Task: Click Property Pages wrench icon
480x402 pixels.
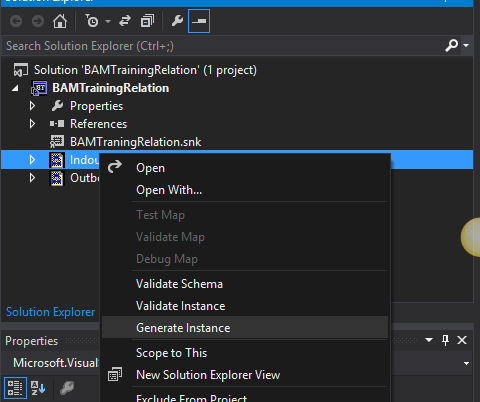Action: pyautogui.click(x=67, y=388)
